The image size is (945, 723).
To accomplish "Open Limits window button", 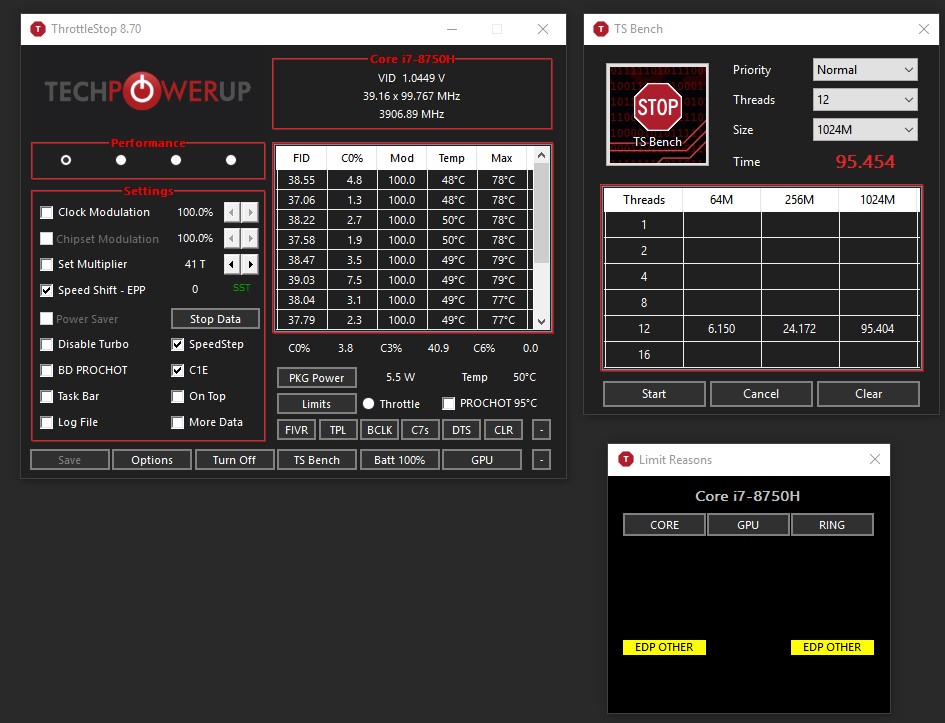I will (316, 404).
